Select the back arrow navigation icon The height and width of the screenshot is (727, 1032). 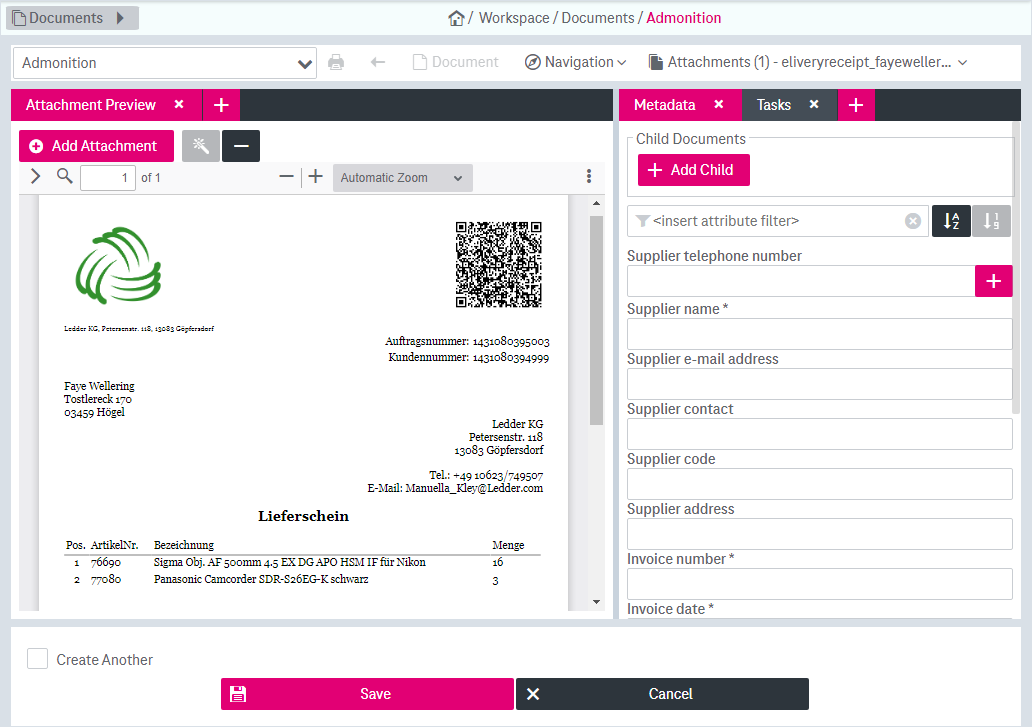click(377, 61)
